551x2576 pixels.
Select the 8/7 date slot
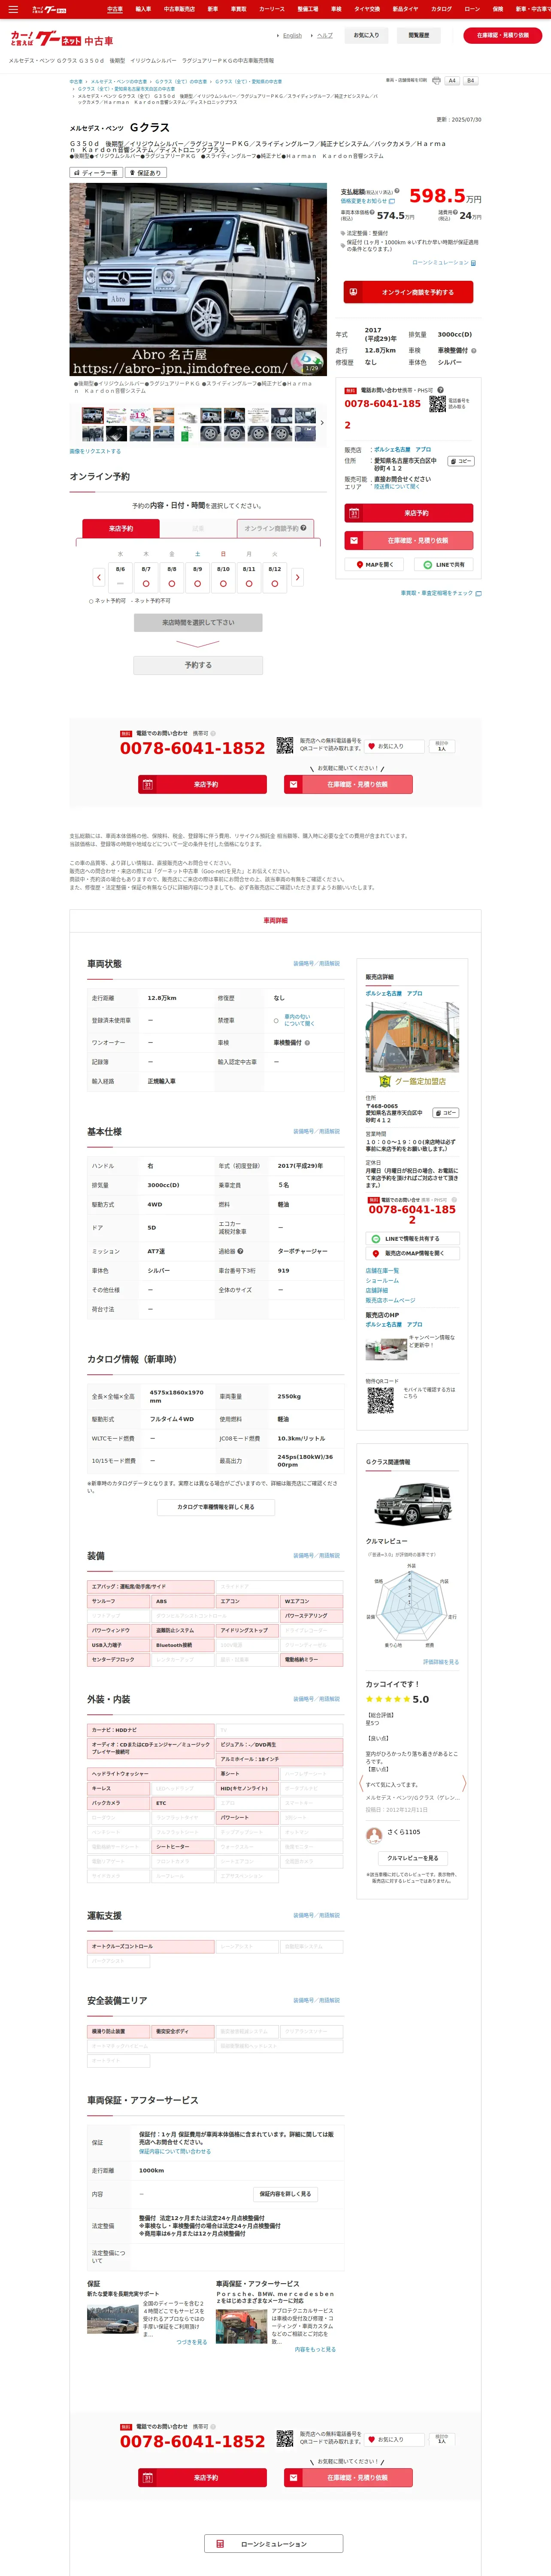coord(146,577)
